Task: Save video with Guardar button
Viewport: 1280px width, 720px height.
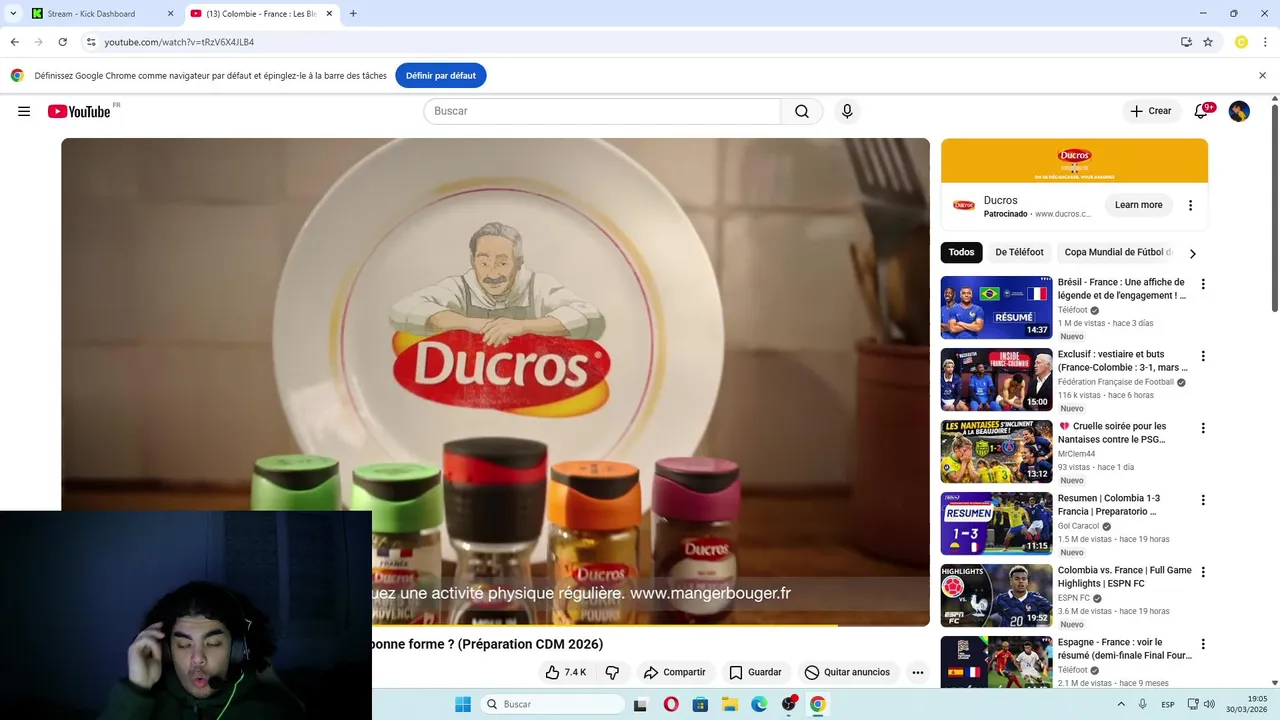Action: [x=755, y=672]
